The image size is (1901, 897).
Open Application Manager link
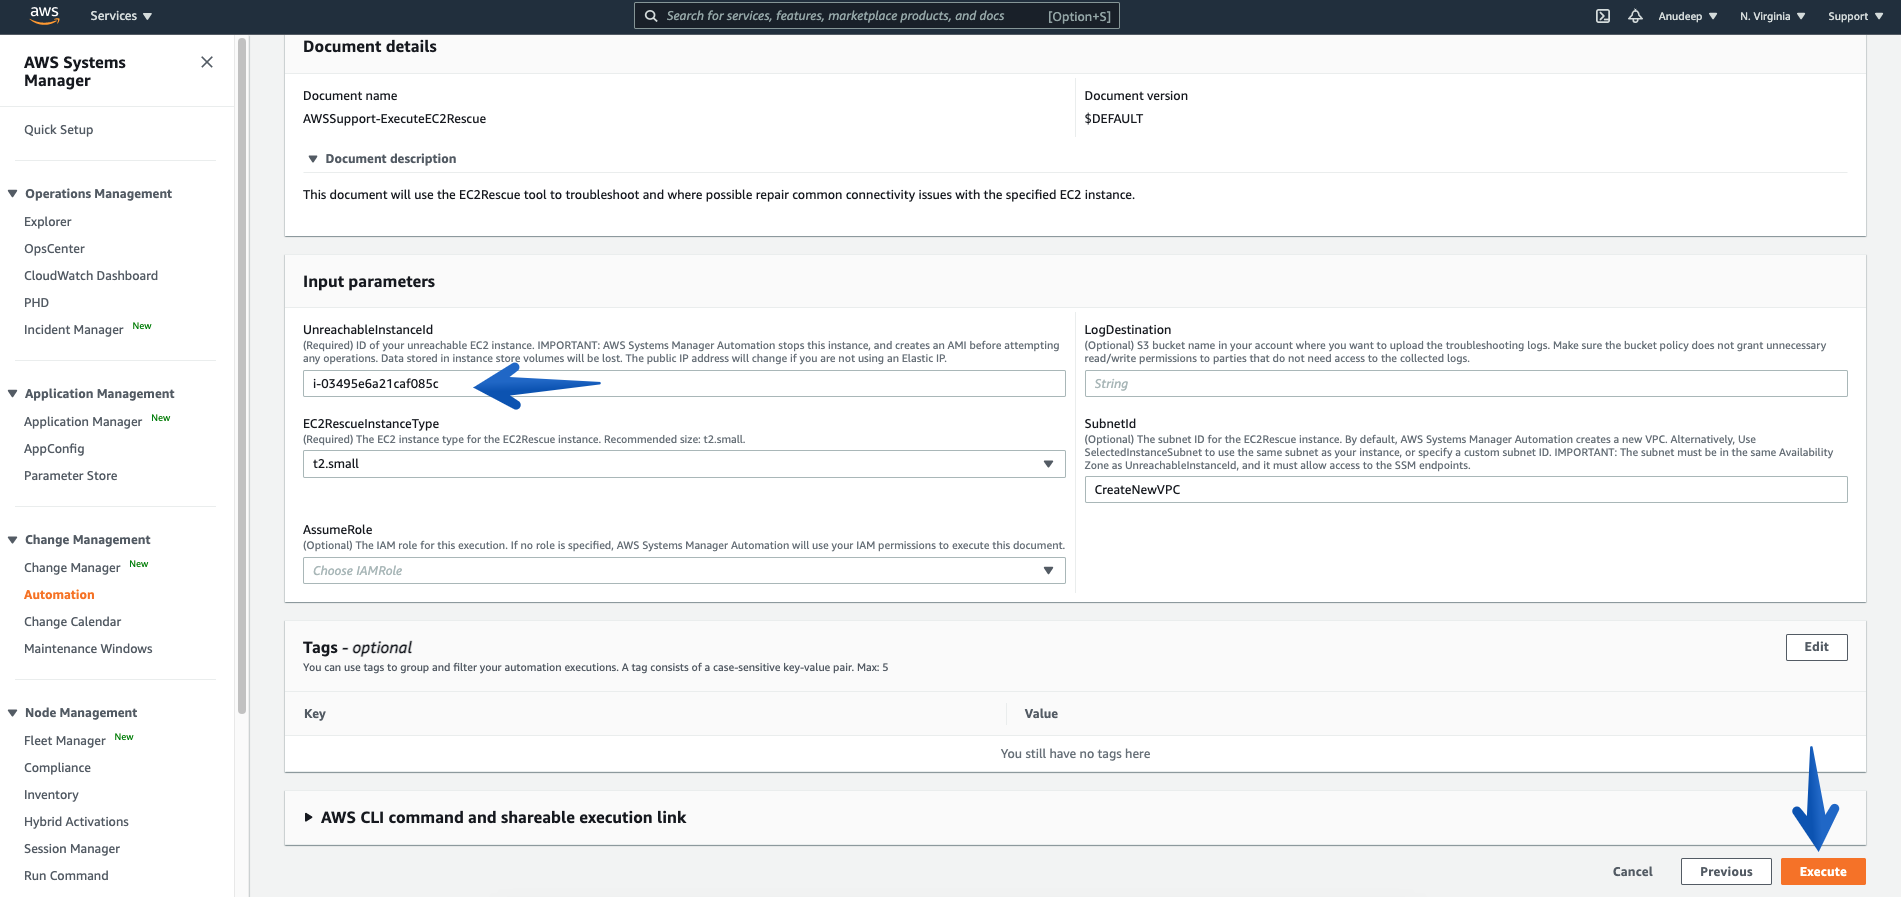(83, 422)
